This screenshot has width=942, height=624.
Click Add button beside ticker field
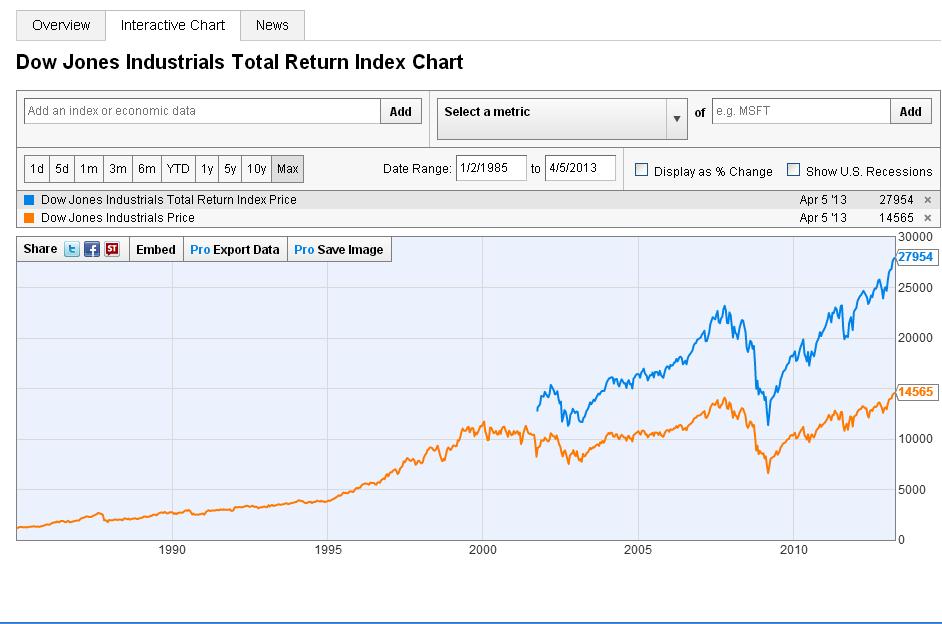[x=911, y=111]
